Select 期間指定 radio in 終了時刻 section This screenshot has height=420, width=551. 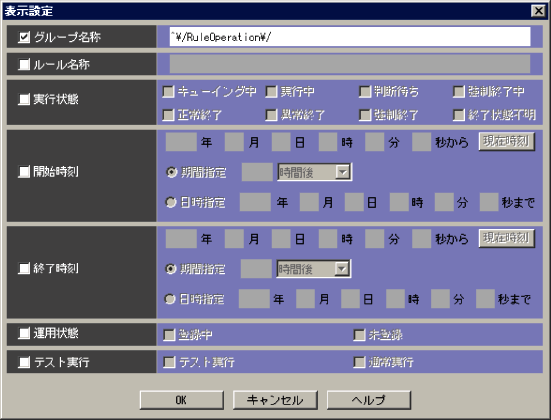point(171,269)
